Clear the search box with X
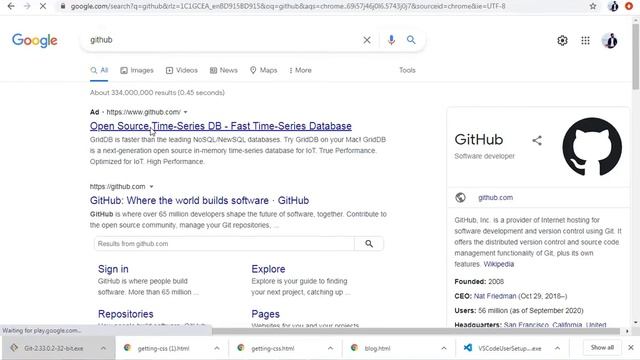This screenshot has height=360, width=640. click(367, 40)
